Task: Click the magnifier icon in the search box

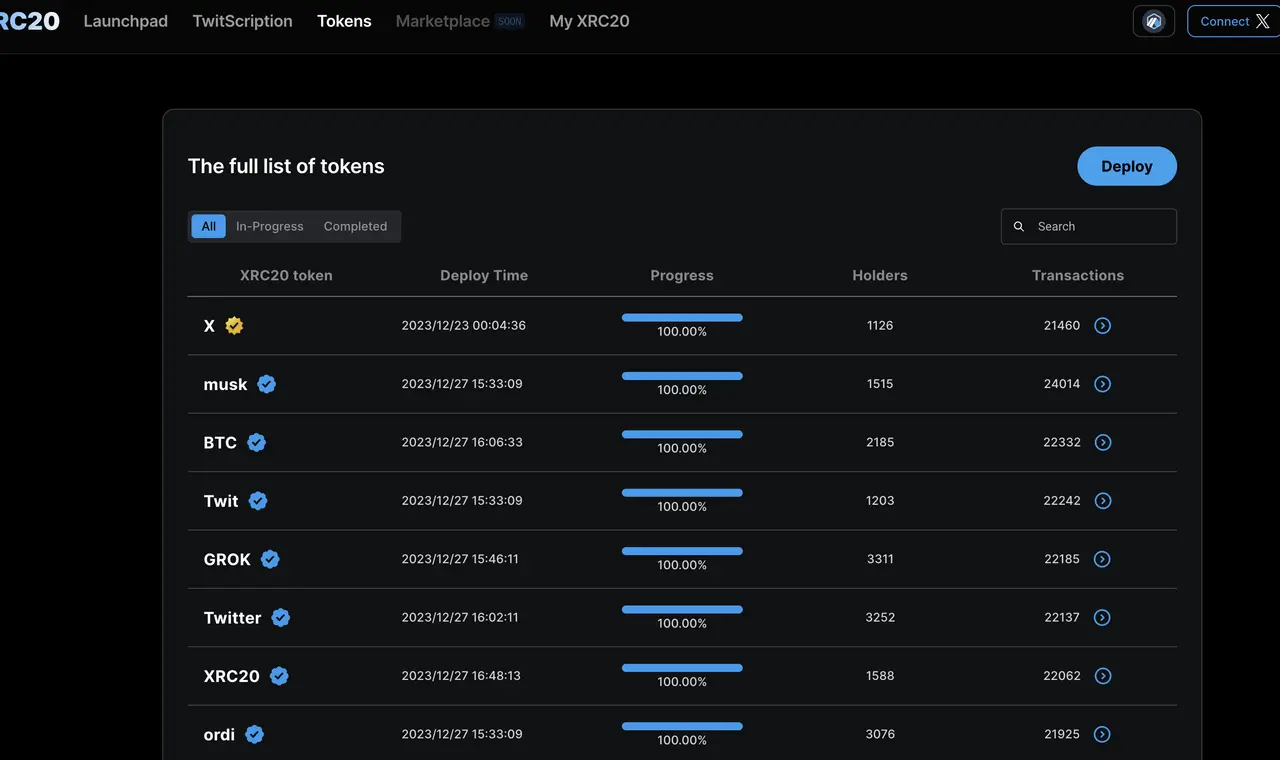Action: 1019,227
